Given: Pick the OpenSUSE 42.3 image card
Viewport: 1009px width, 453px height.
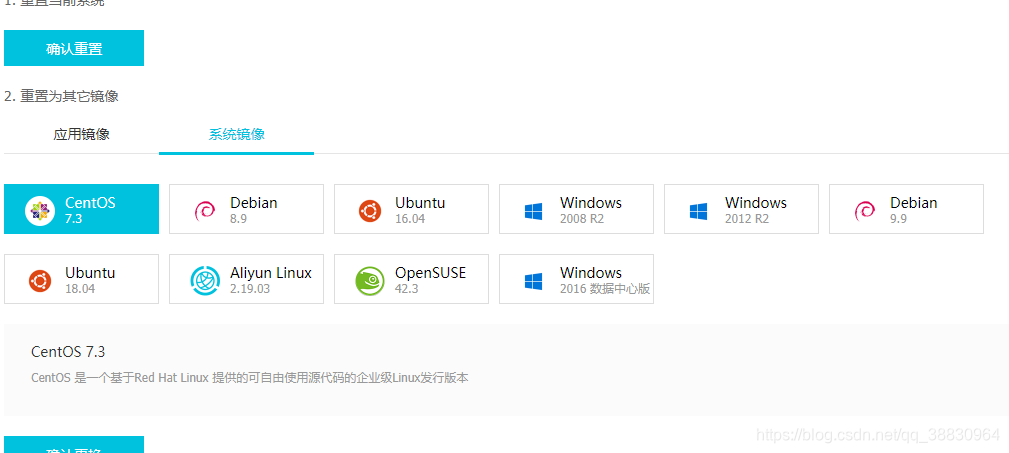Looking at the screenshot, I should 411,279.
